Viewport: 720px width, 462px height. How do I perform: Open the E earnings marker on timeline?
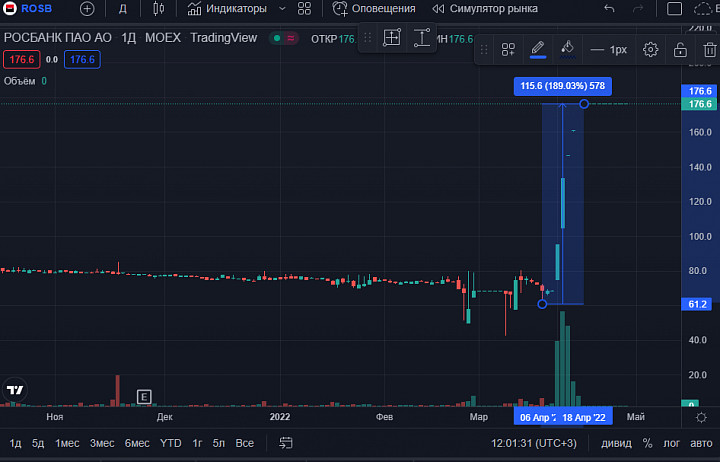point(144,397)
